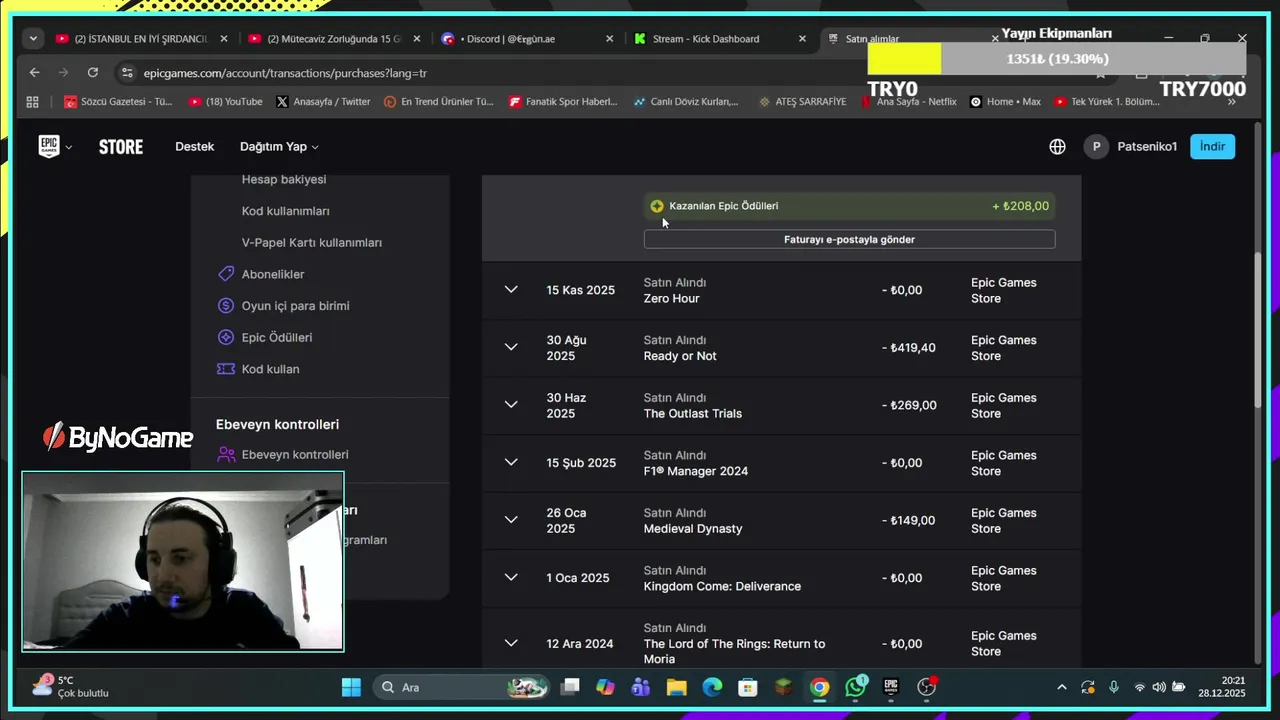1280x720 pixels.
Task: Switch to Mütecaviz Zorluğunda YouTube tab
Action: tap(335, 39)
